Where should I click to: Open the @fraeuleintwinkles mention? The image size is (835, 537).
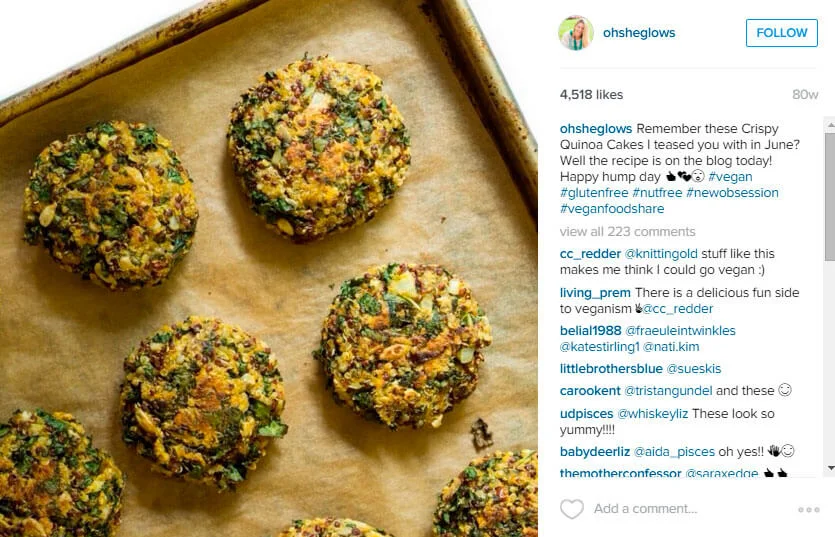pyautogui.click(x=680, y=331)
